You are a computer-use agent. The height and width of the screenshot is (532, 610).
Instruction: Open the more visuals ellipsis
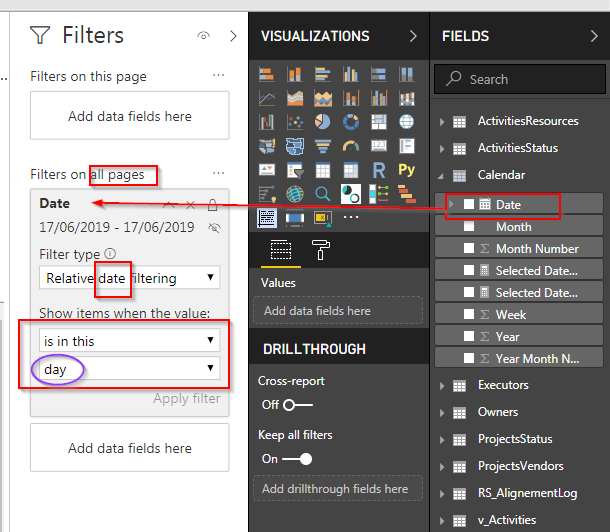351,217
